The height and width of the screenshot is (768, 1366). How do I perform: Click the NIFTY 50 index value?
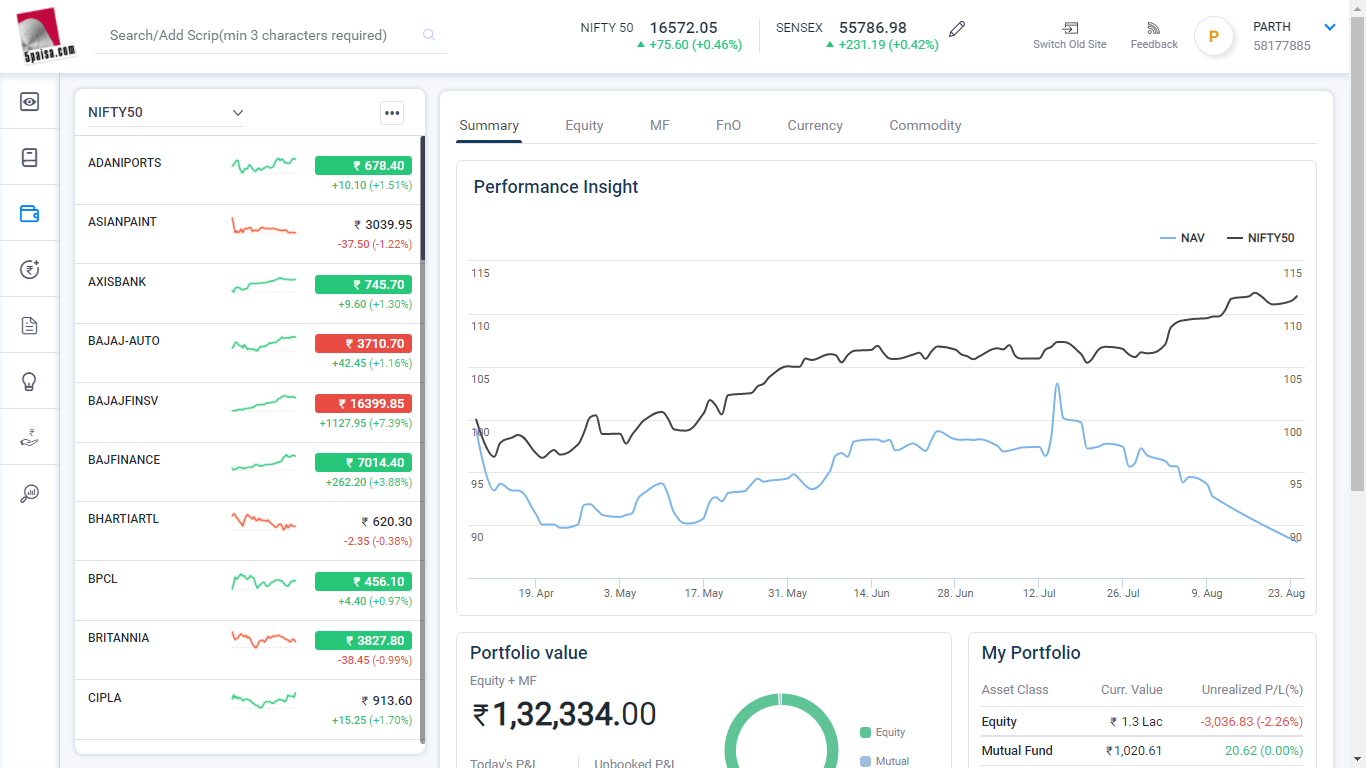(x=683, y=28)
